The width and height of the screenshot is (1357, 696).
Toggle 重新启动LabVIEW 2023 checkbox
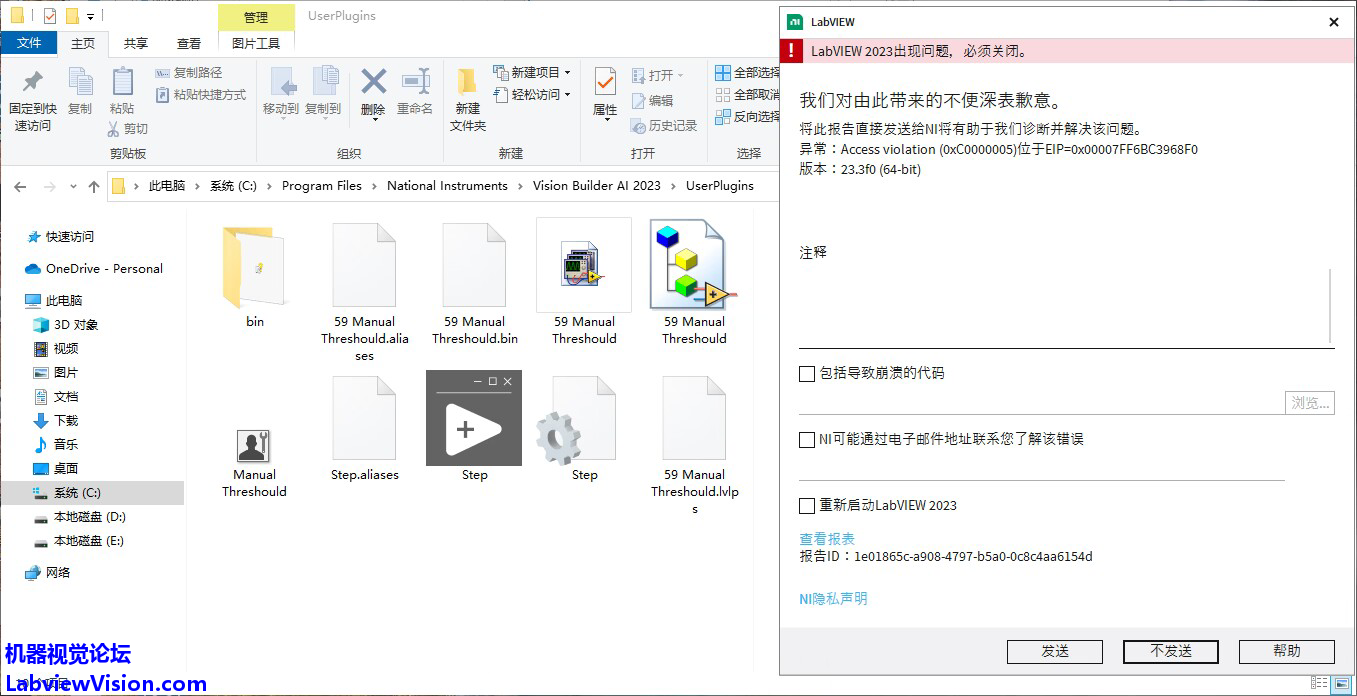pyautogui.click(x=807, y=506)
